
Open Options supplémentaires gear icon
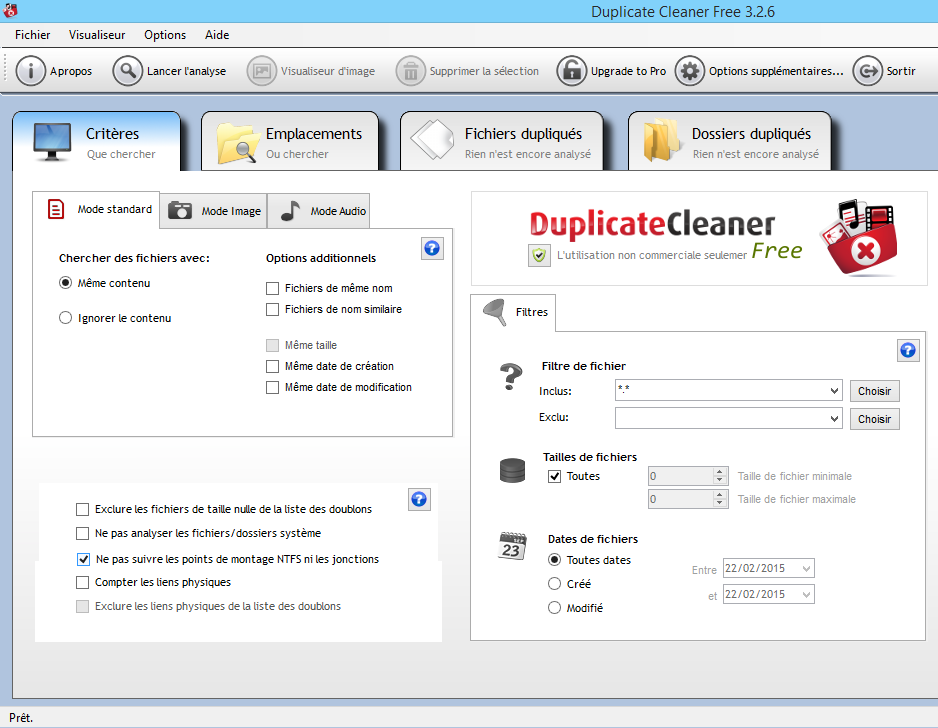click(689, 71)
